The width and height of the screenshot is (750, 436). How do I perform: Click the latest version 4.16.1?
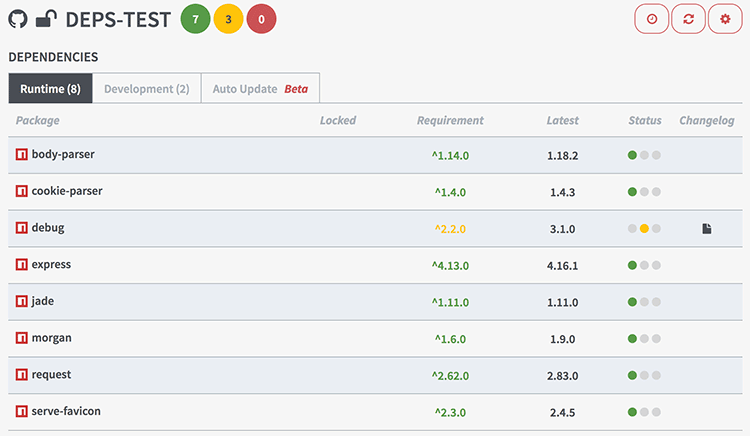click(x=562, y=265)
